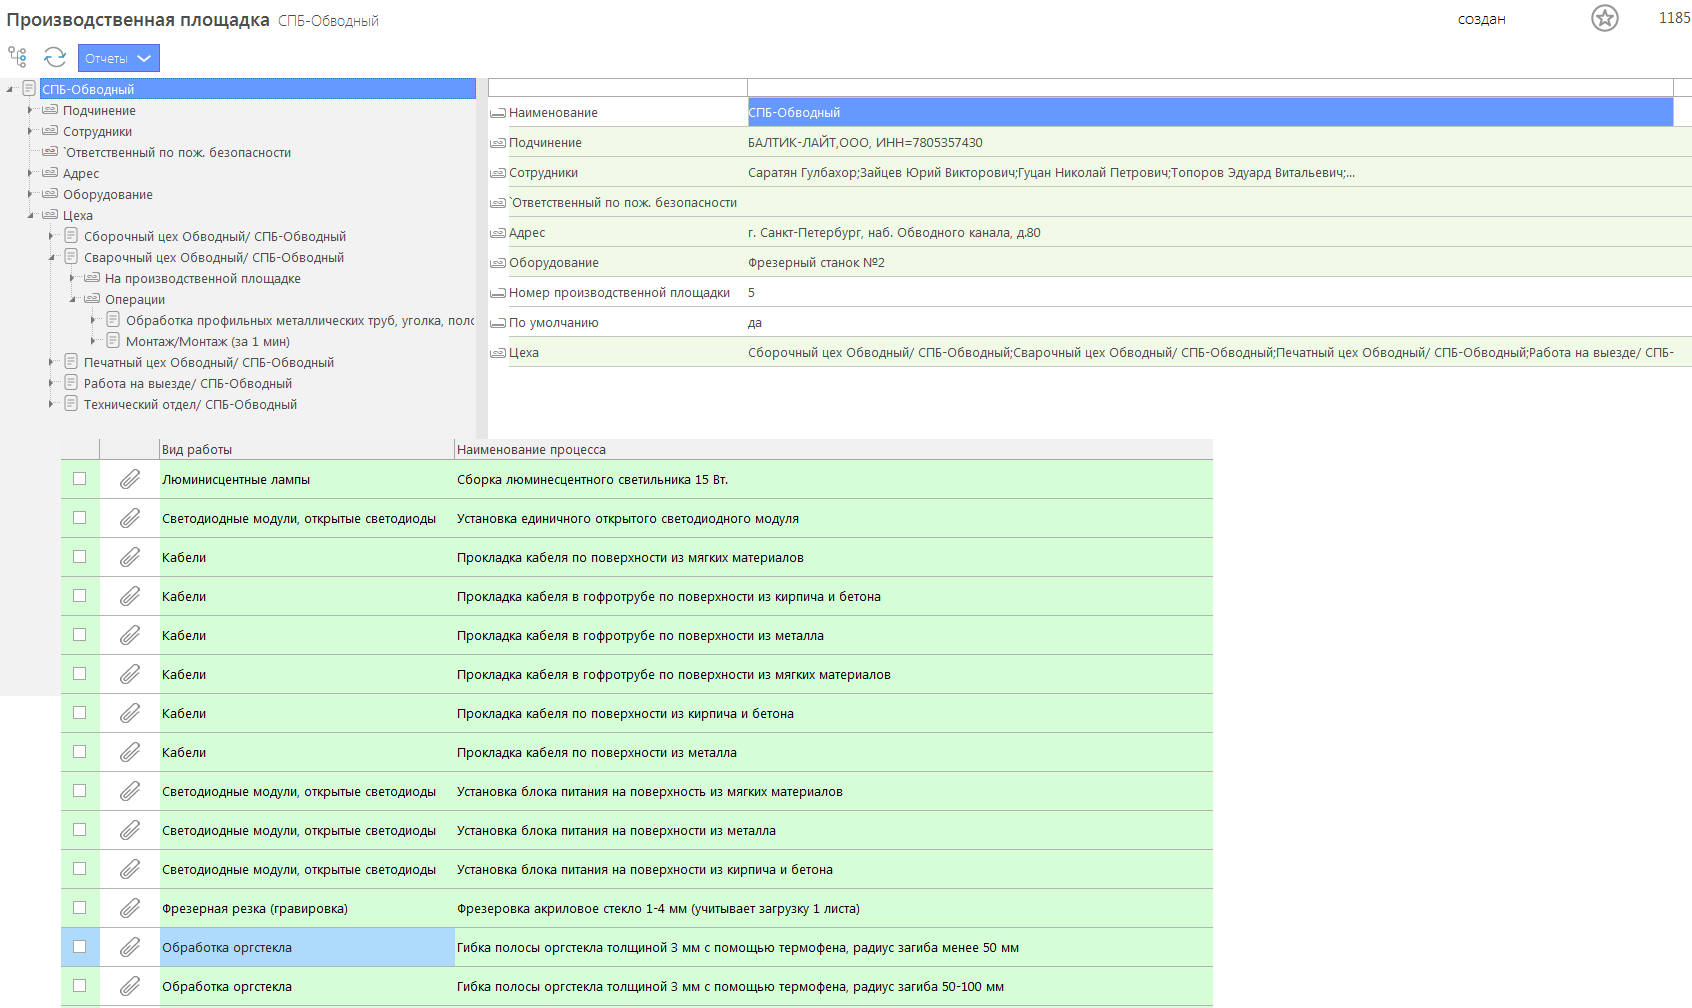Select Оборудование in the left tree

[107, 195]
